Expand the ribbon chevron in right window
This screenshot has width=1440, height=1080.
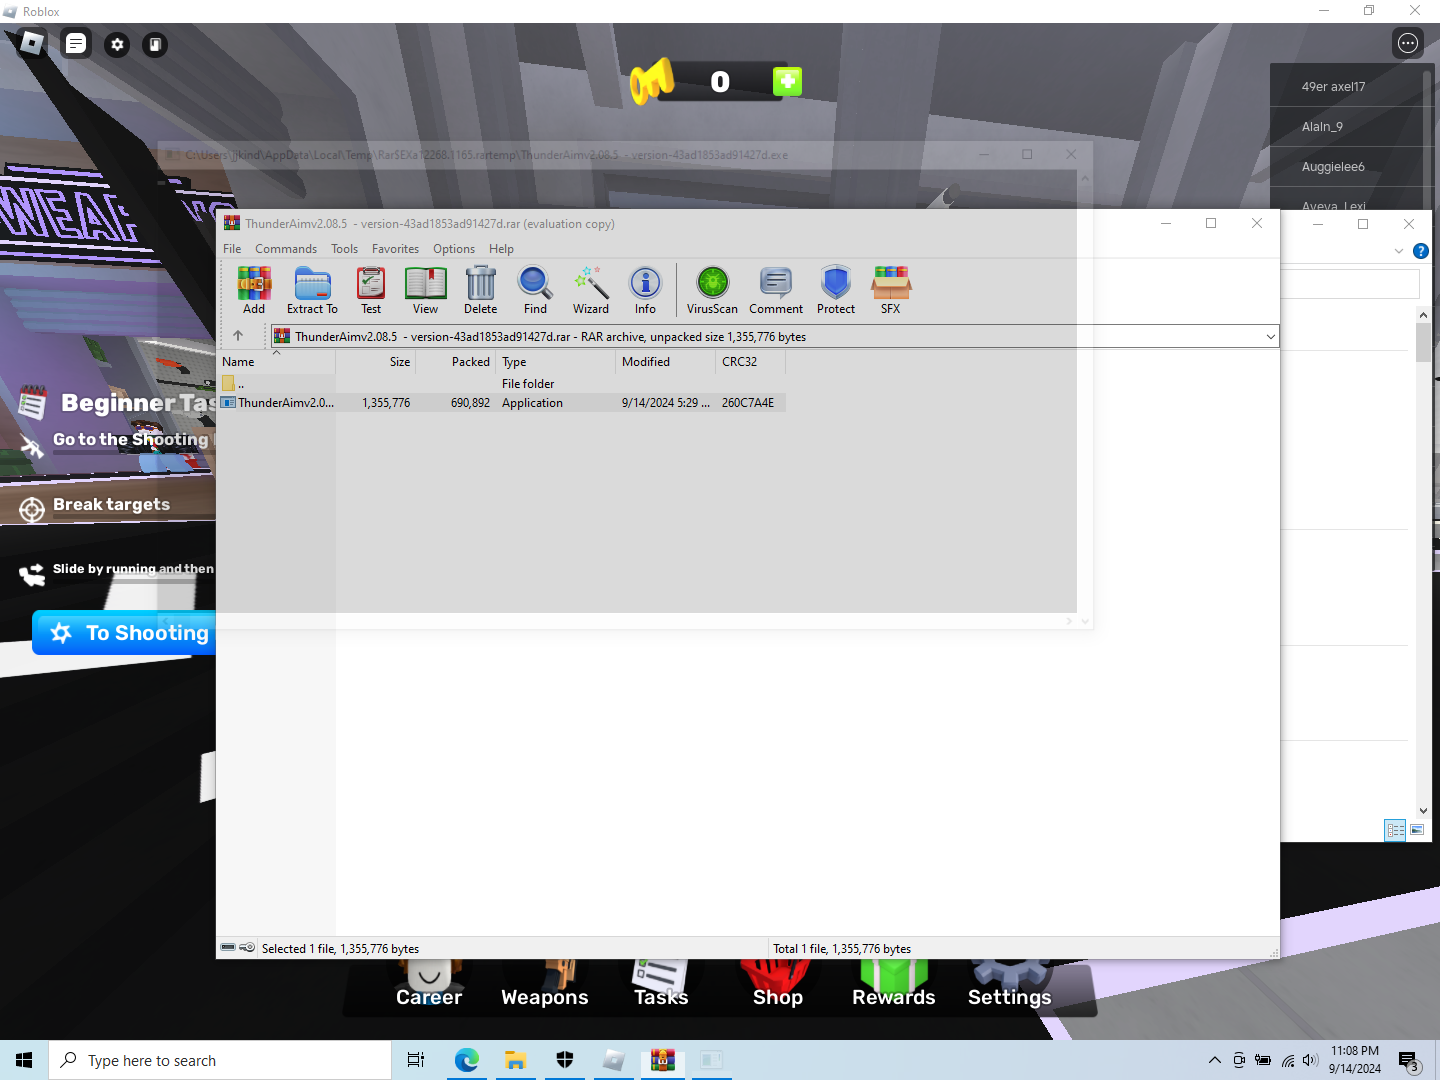pos(1398,251)
